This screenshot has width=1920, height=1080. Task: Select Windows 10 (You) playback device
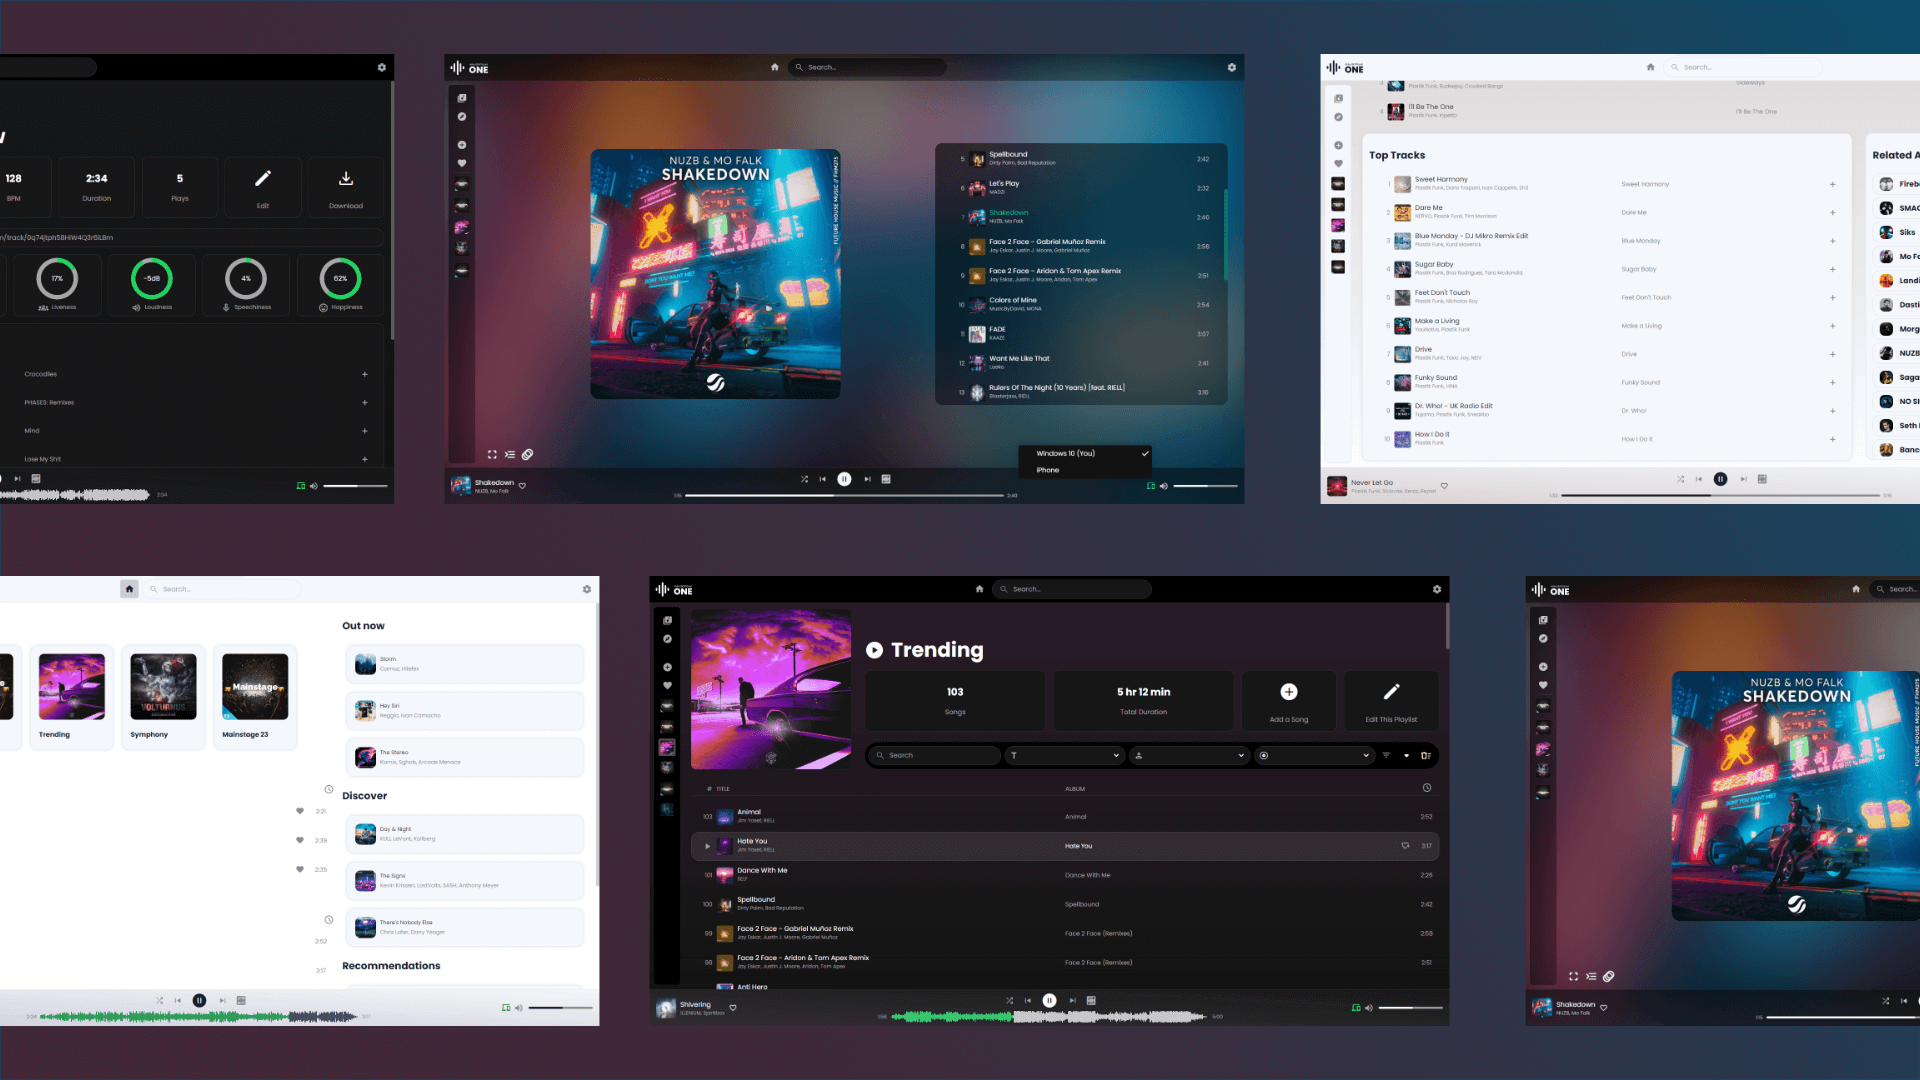[x=1085, y=454]
